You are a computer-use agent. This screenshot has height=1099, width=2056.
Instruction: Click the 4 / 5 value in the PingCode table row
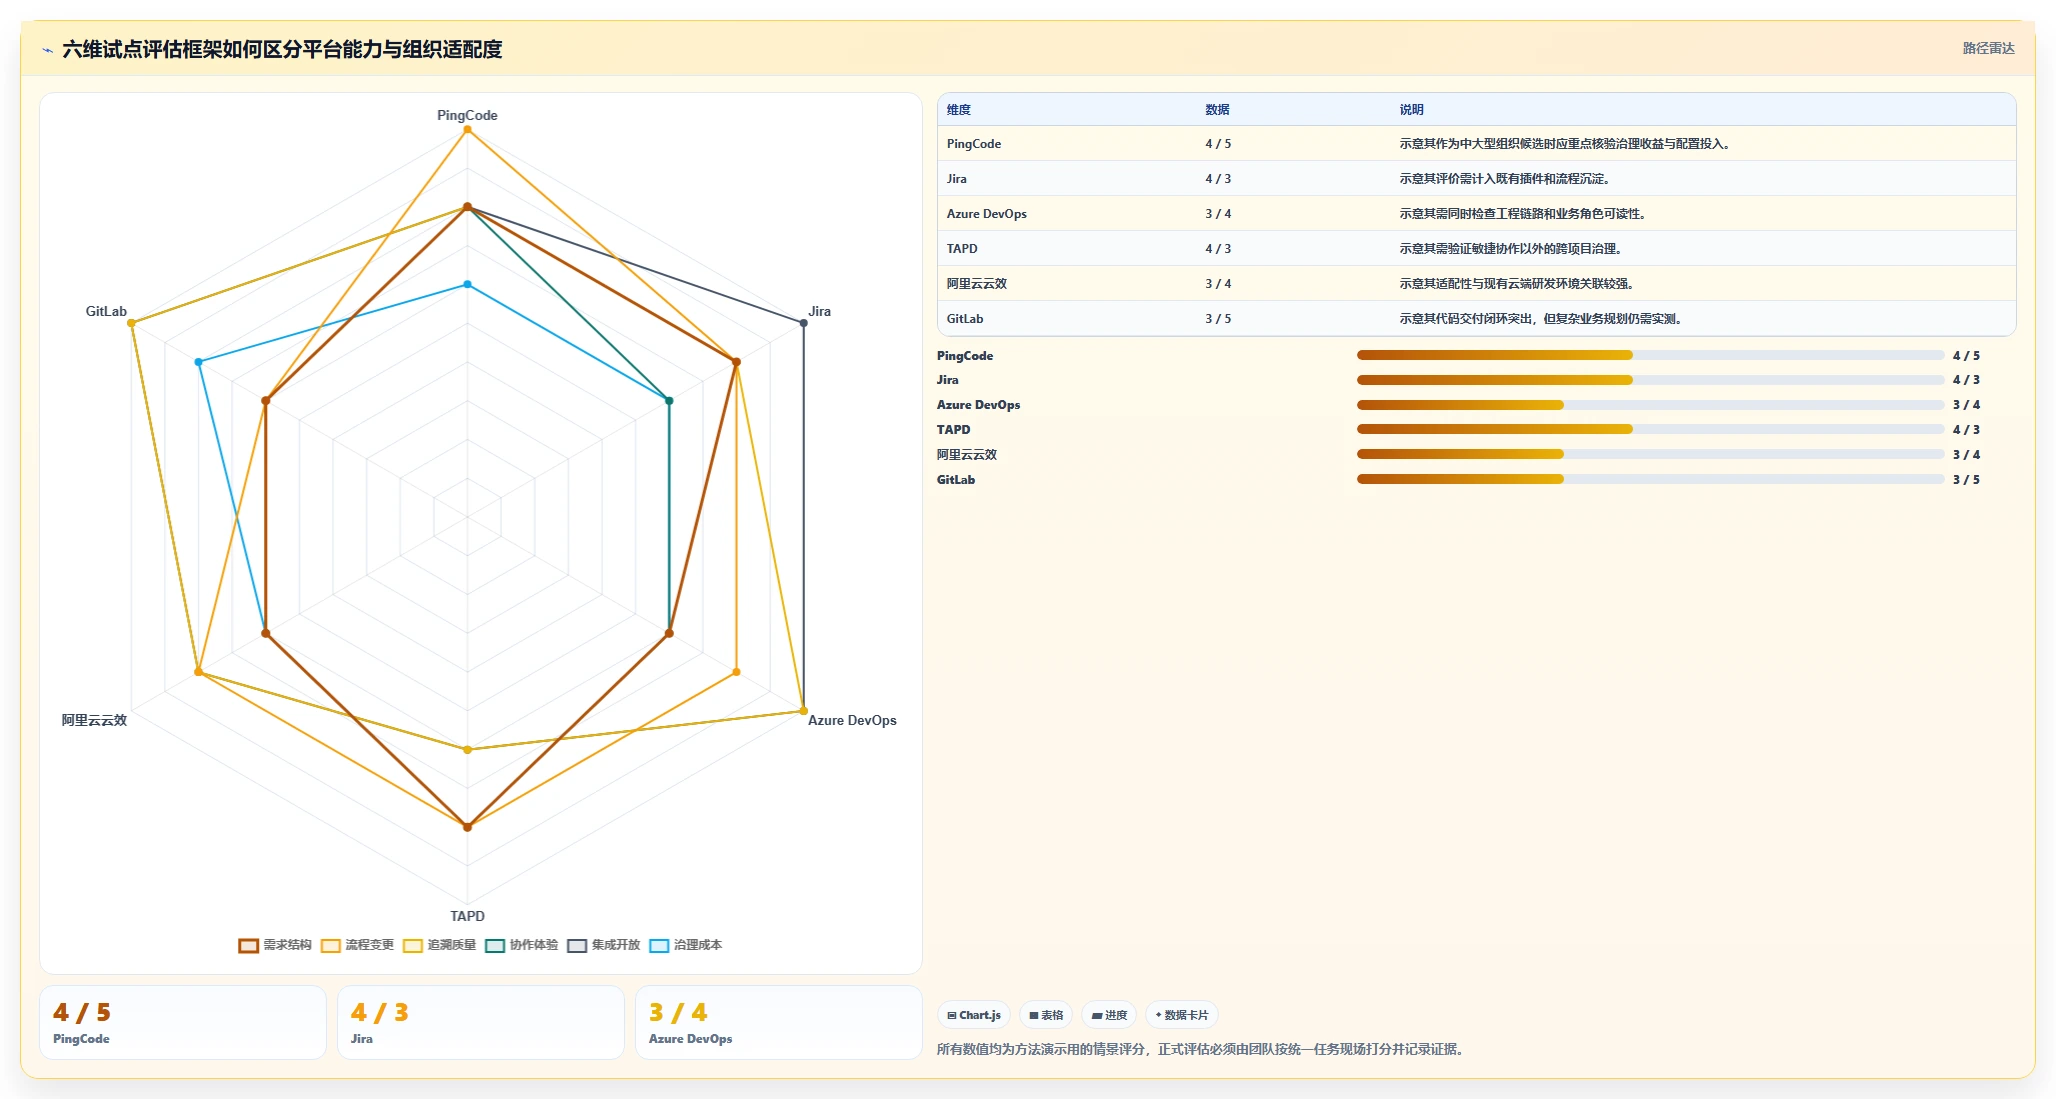1218,144
